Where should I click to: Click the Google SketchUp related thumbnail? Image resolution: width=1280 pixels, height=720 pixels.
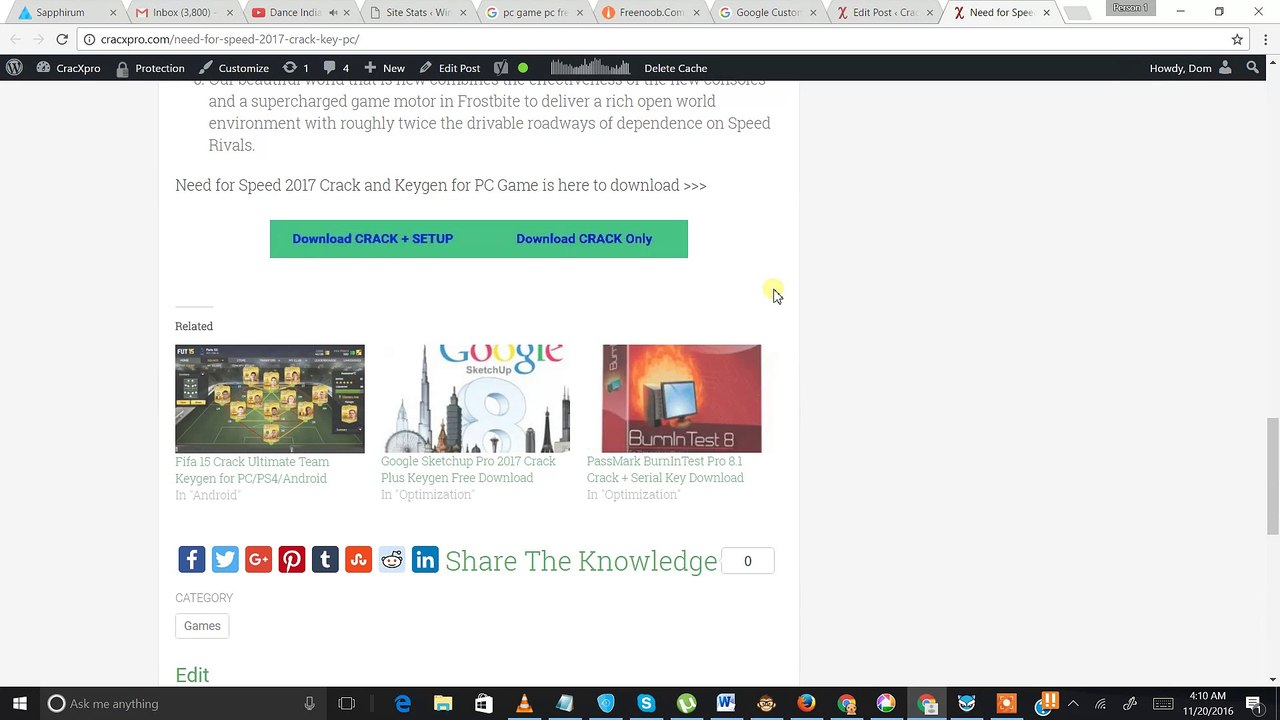click(476, 399)
